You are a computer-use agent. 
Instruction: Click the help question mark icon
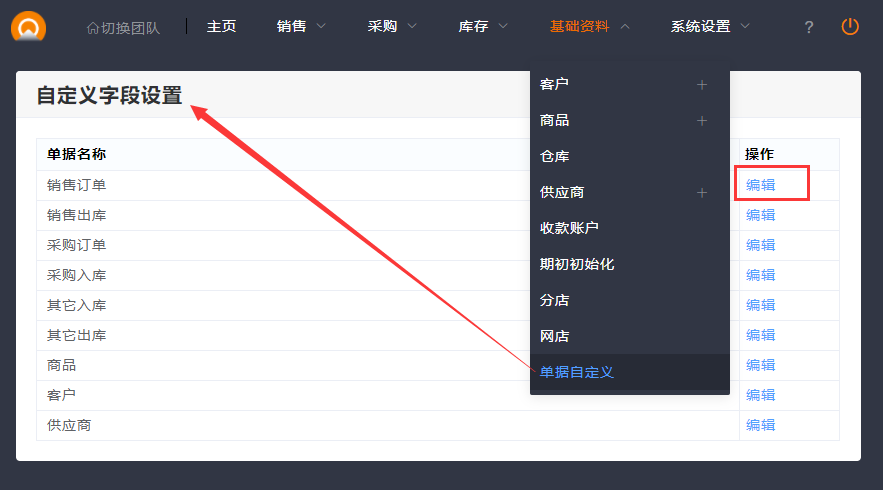click(809, 27)
